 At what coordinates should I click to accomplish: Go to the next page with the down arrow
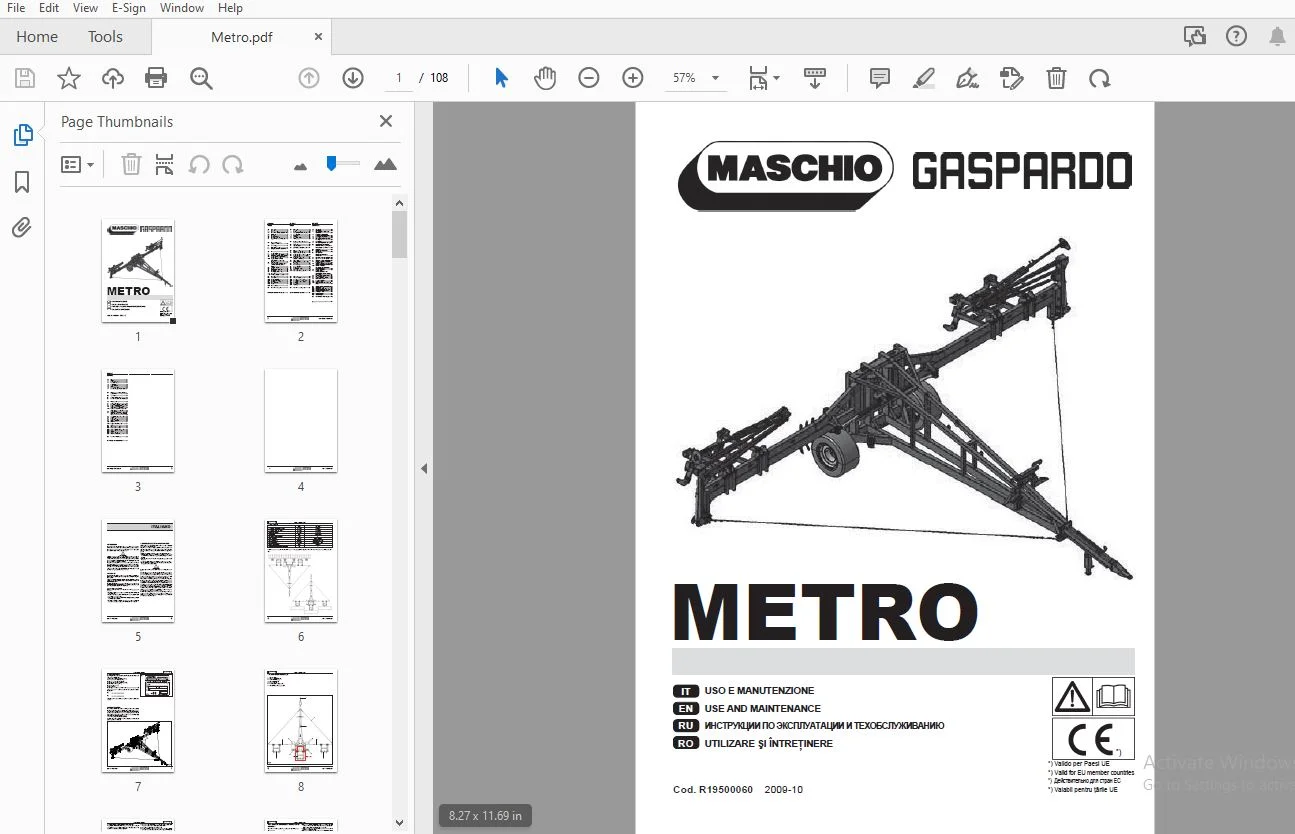tap(353, 78)
